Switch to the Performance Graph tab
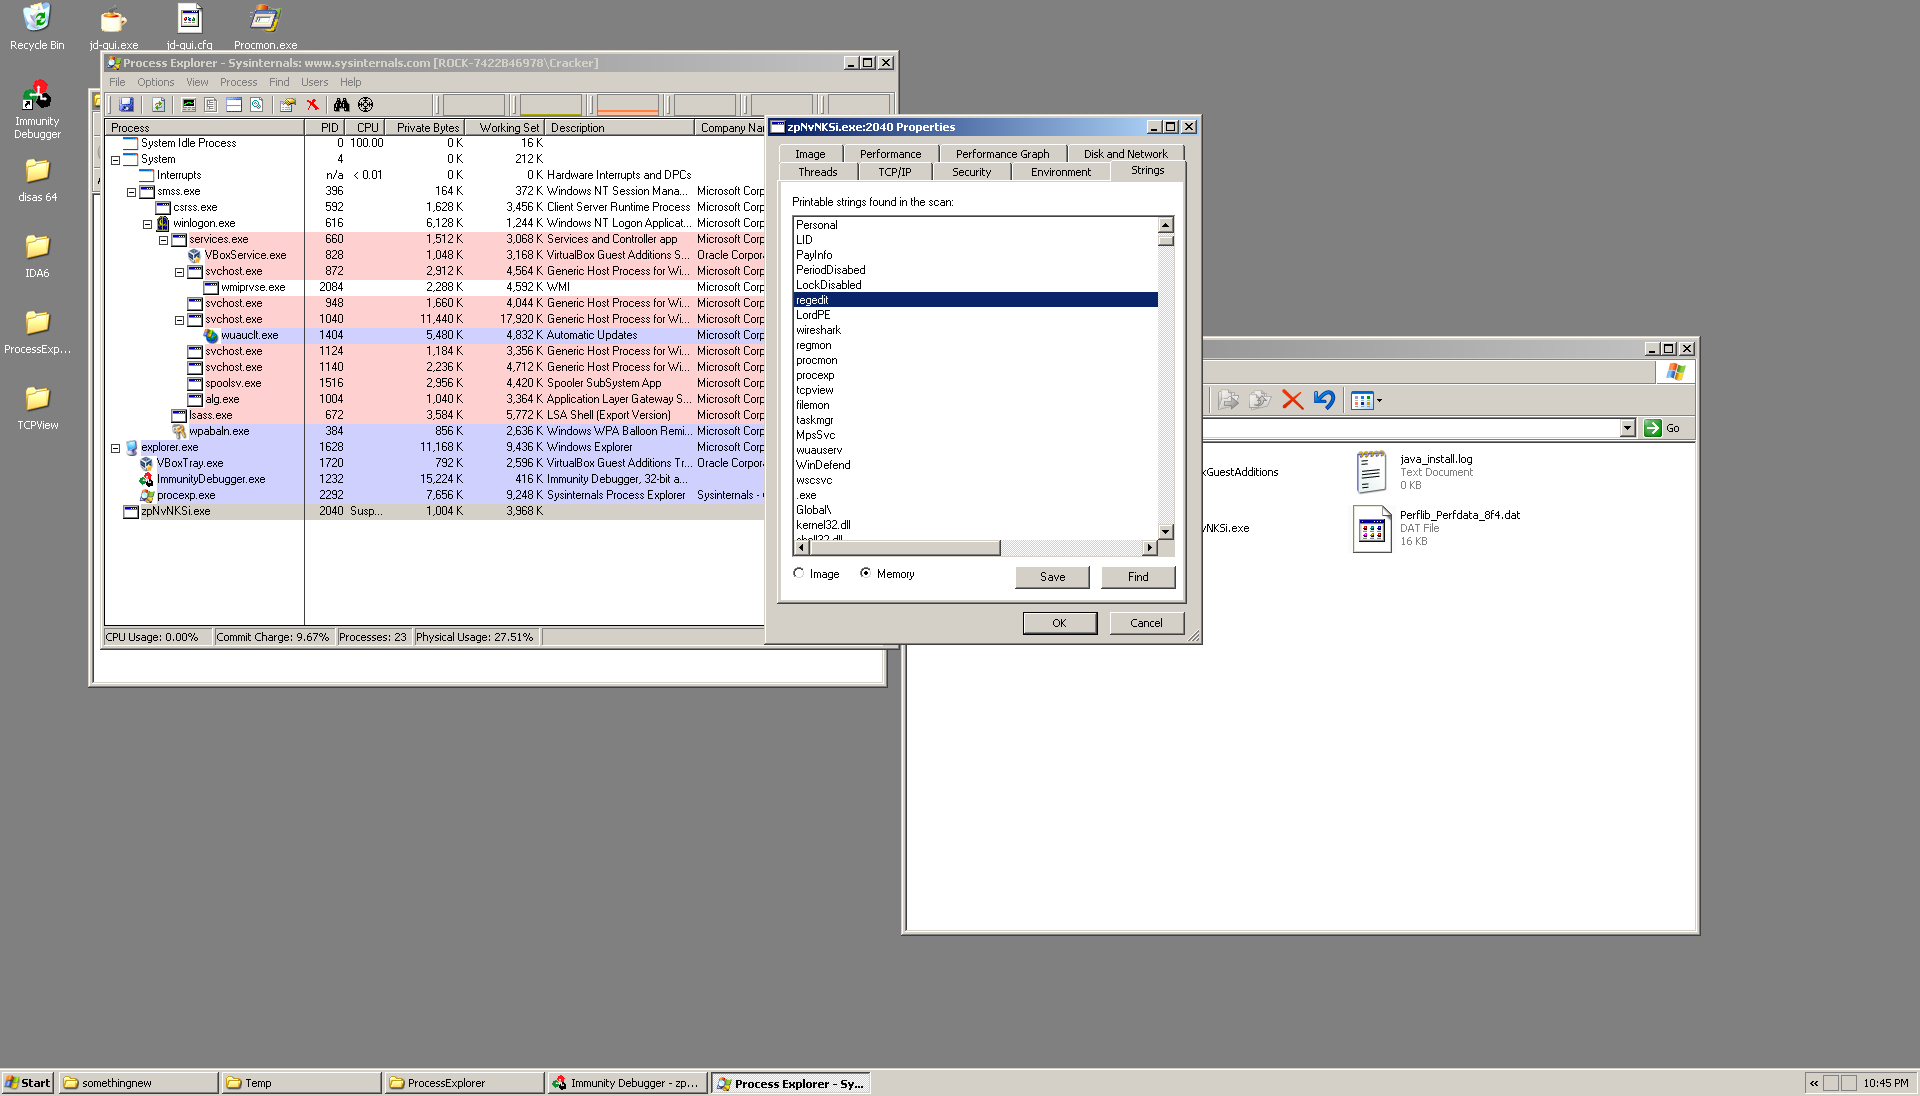The width and height of the screenshot is (1920, 1096). click(x=1003, y=154)
